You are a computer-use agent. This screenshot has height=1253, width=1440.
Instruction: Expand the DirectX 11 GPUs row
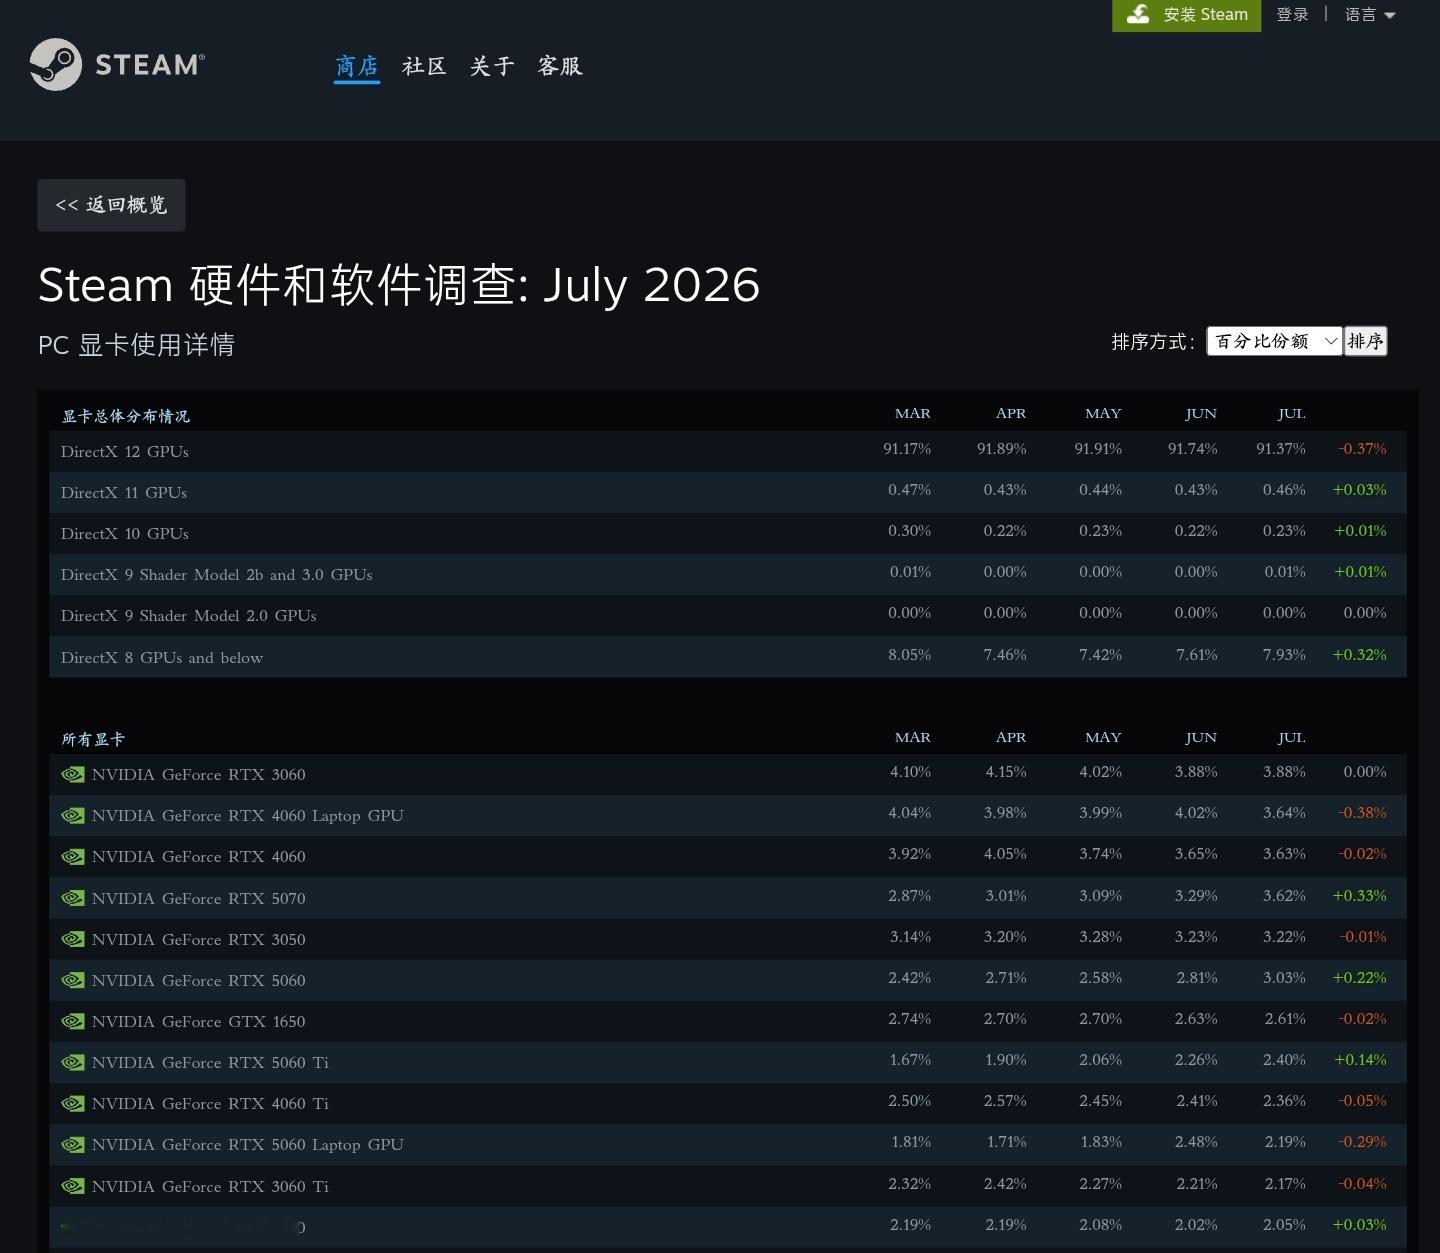pyautogui.click(x=727, y=492)
